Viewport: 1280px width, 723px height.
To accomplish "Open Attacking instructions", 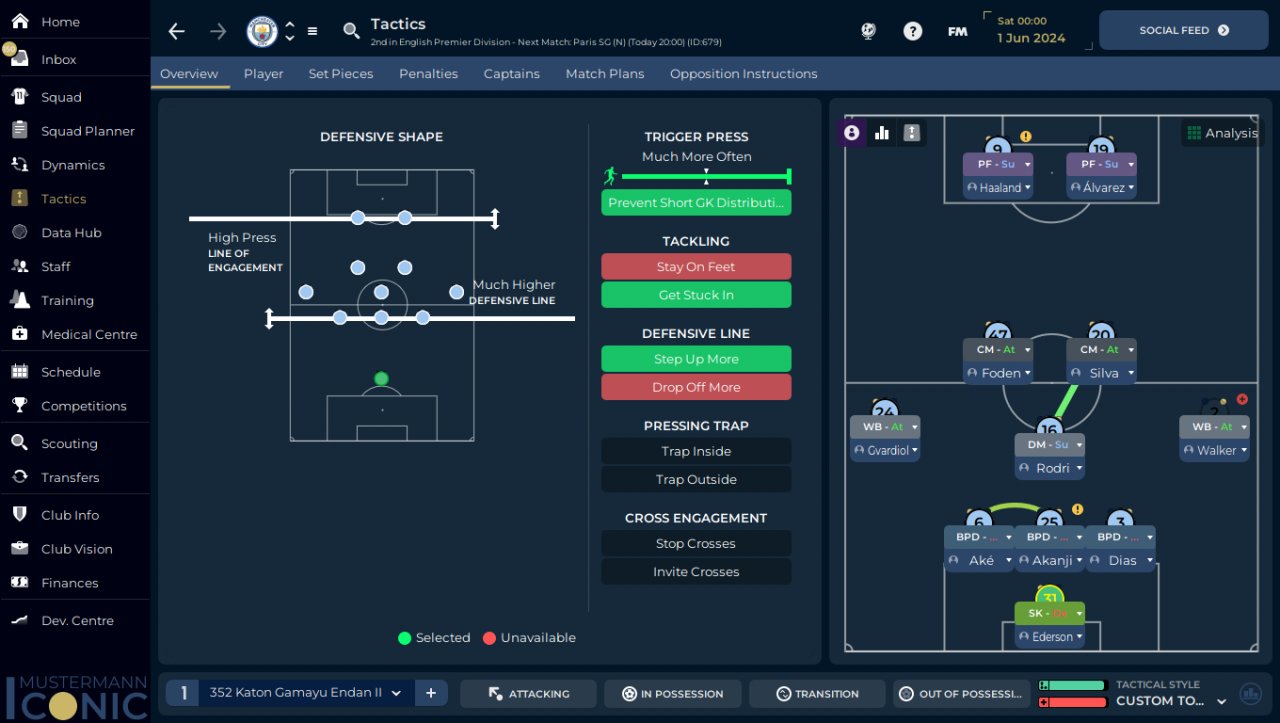I will coord(528,693).
